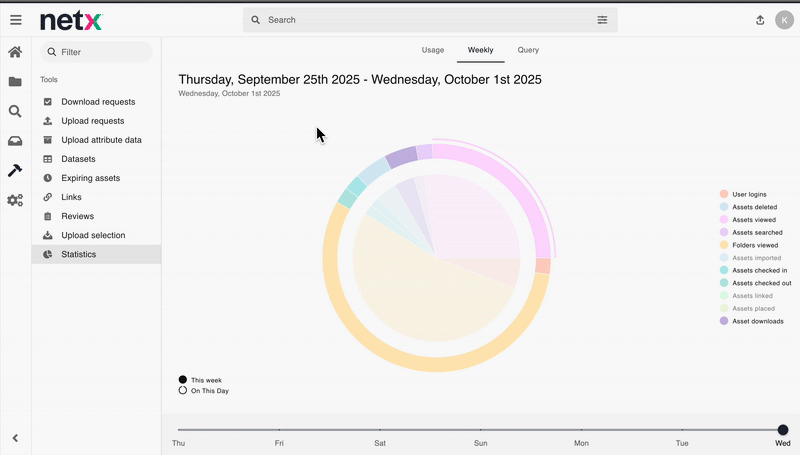
Task: Open system settings gears icon
Action: tap(15, 200)
